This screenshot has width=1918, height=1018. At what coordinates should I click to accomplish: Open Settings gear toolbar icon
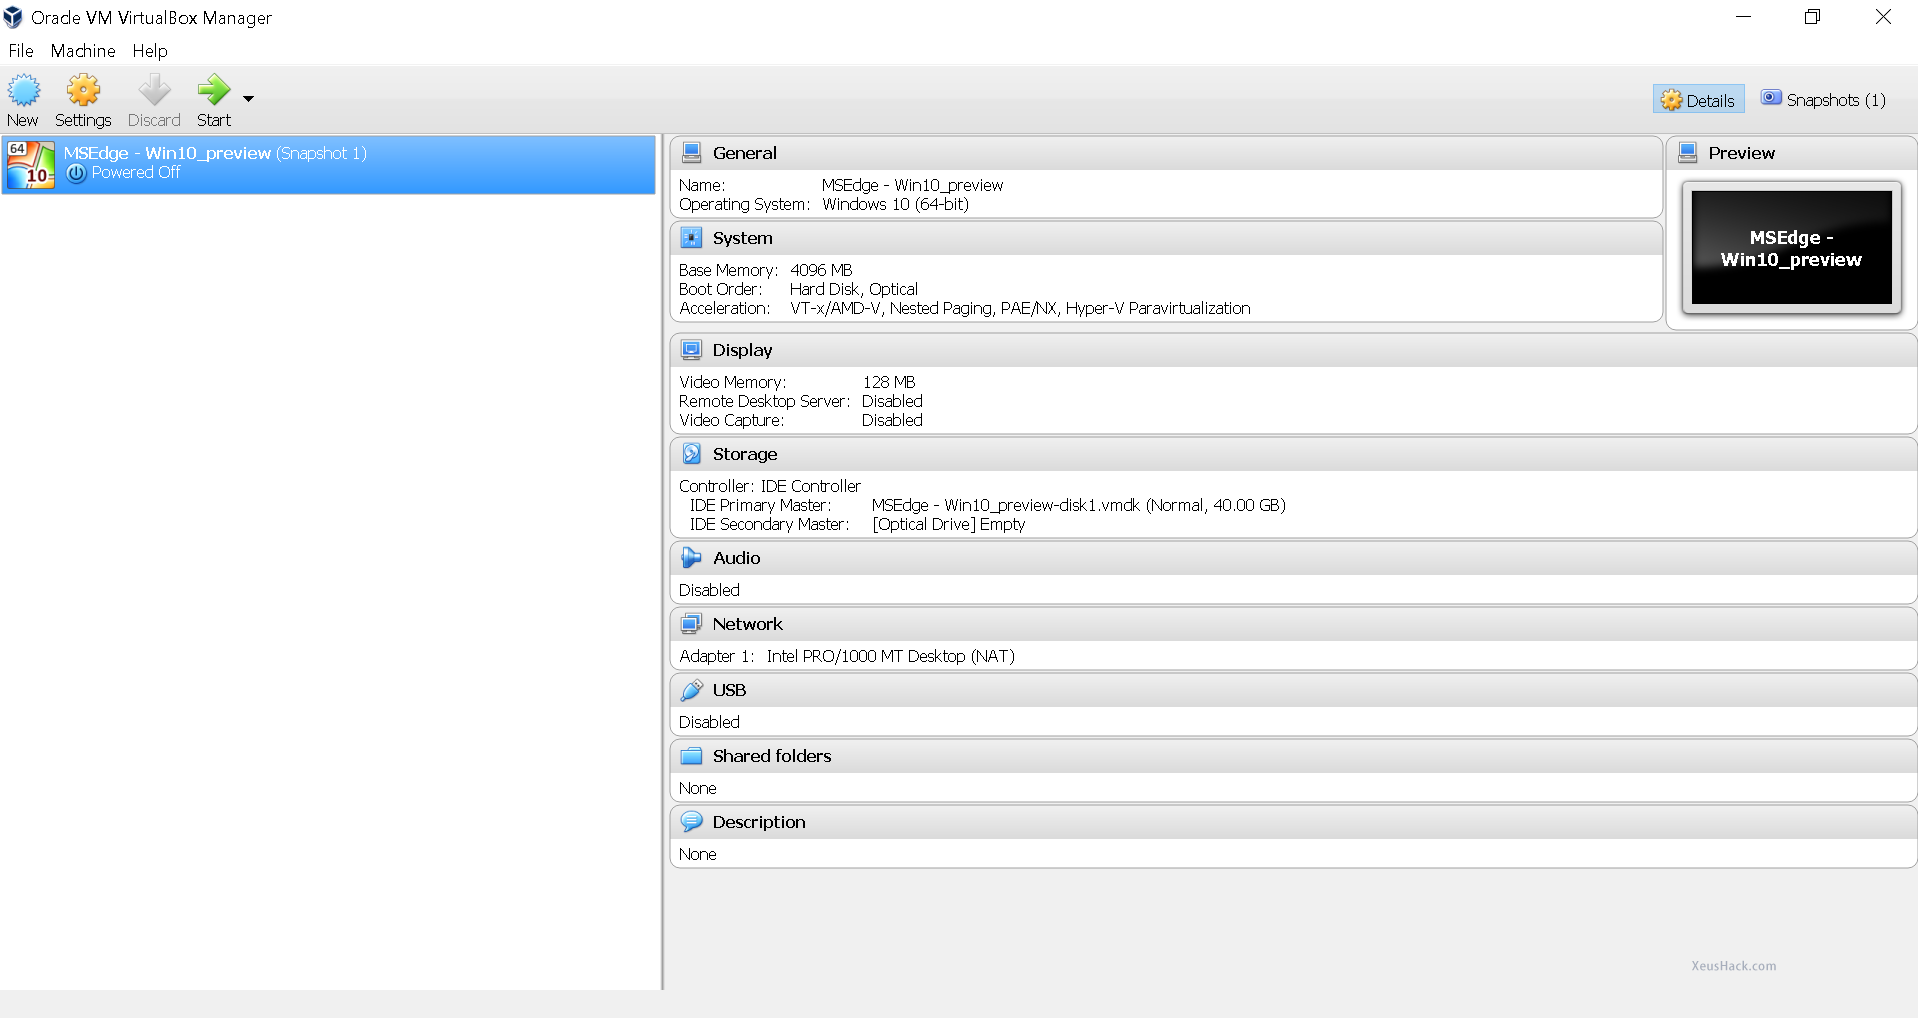[x=83, y=90]
